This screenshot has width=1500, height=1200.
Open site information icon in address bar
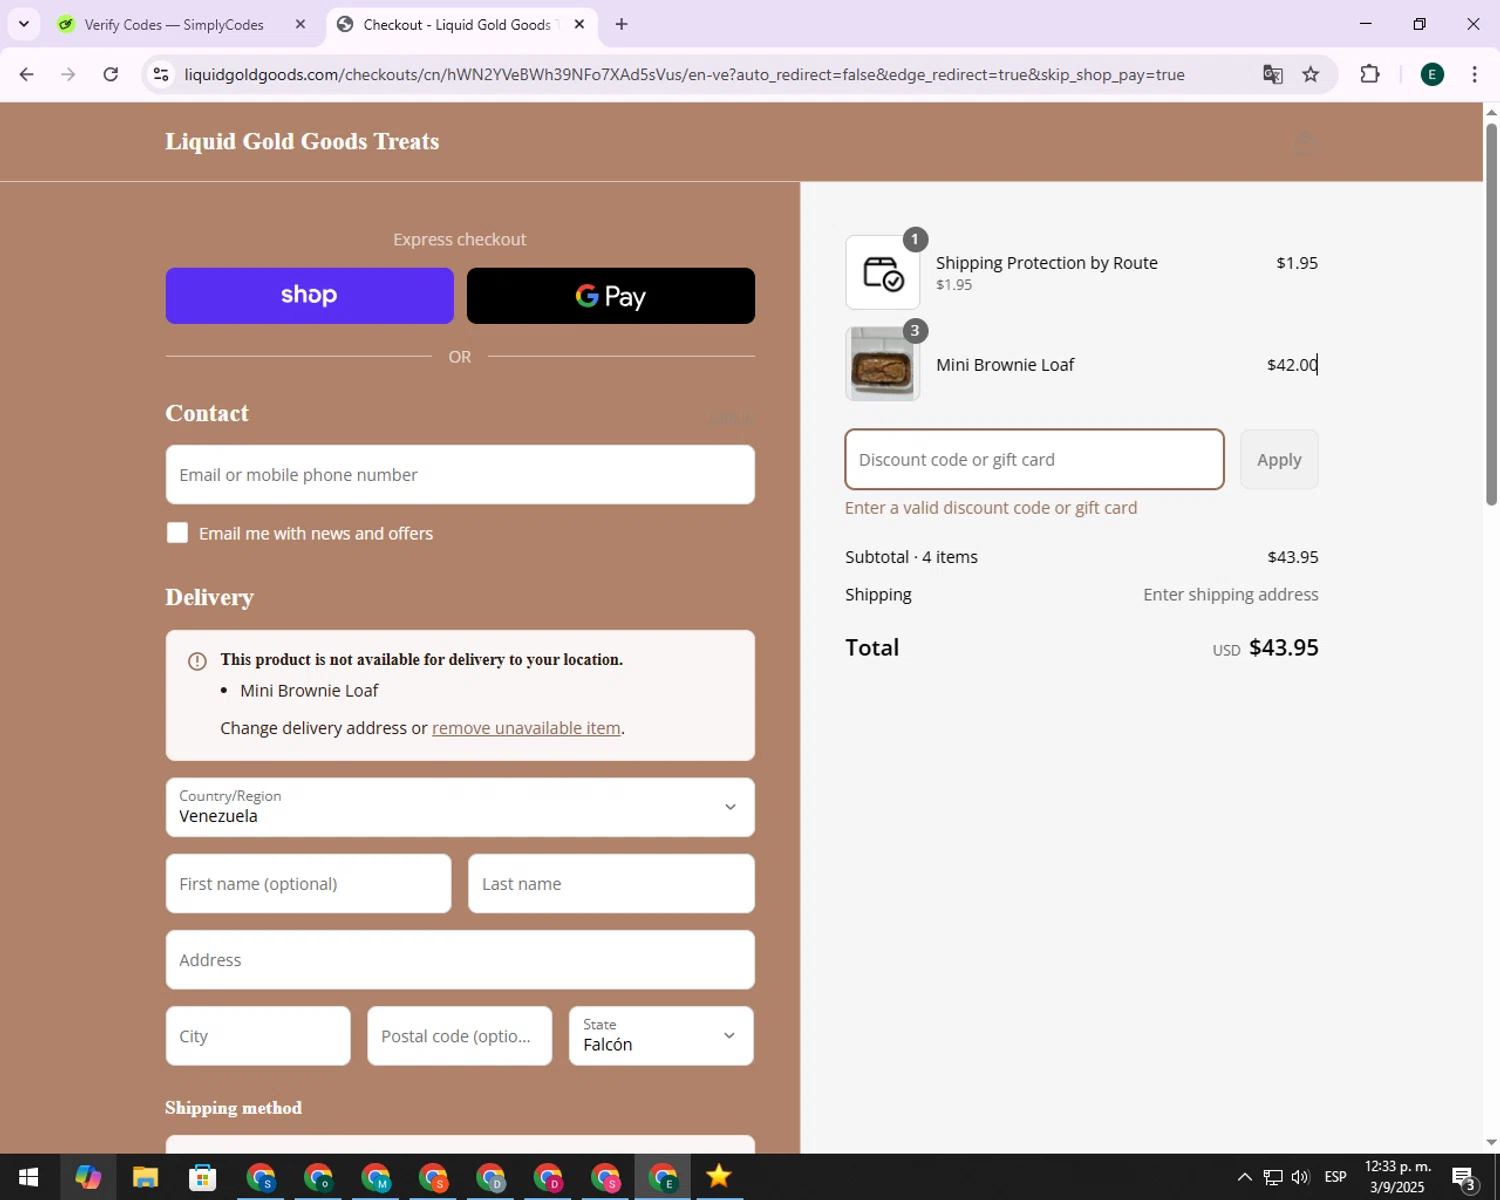pyautogui.click(x=161, y=74)
